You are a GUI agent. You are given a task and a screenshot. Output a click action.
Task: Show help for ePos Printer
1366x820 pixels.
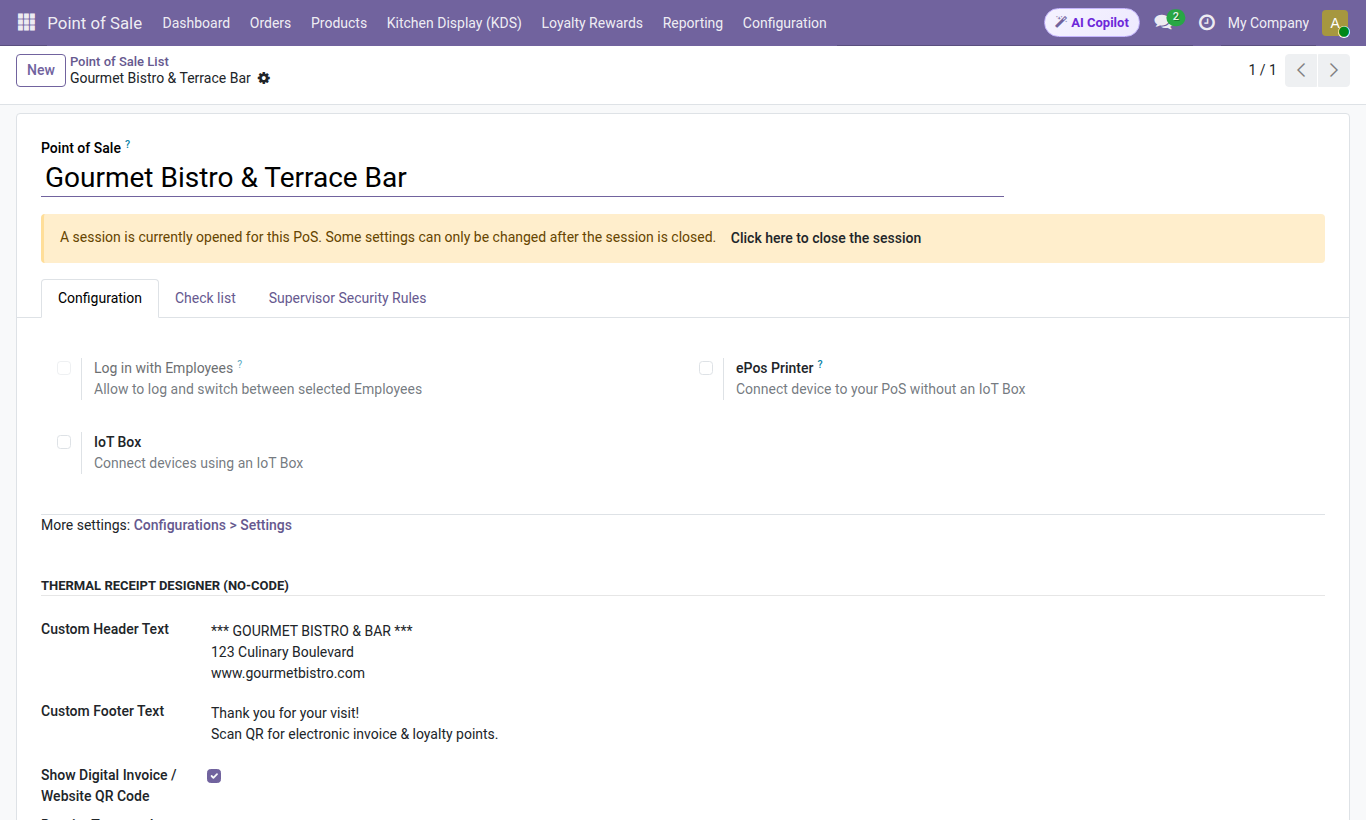[x=820, y=364]
